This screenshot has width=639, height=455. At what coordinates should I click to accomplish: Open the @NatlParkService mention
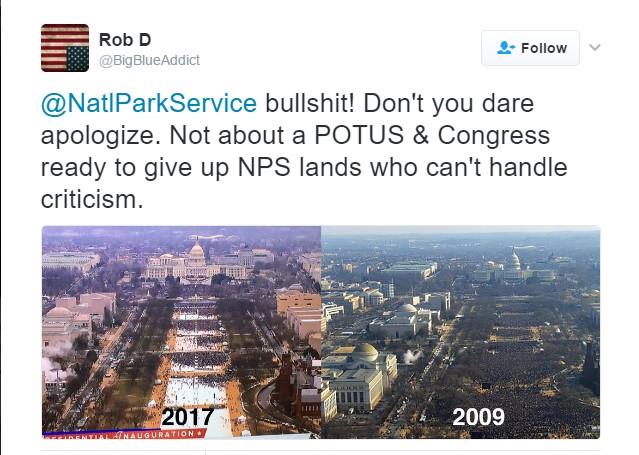click(149, 104)
